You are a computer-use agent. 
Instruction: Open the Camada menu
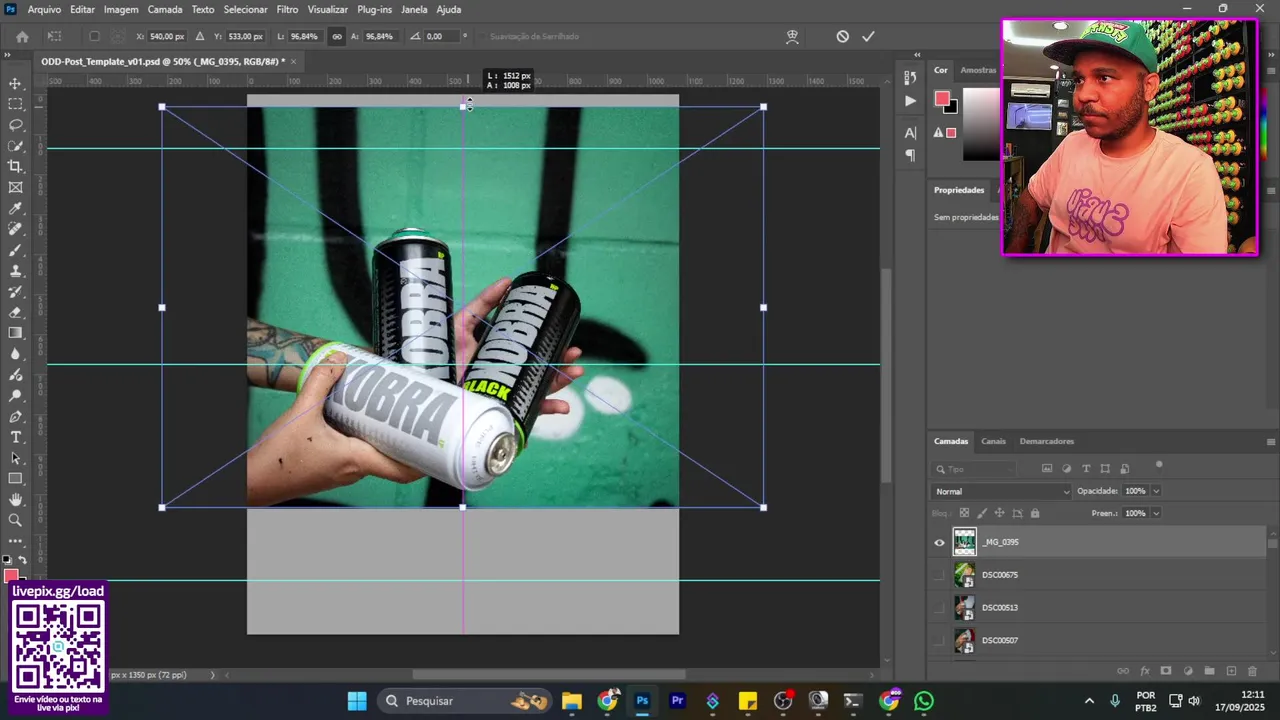(x=165, y=9)
